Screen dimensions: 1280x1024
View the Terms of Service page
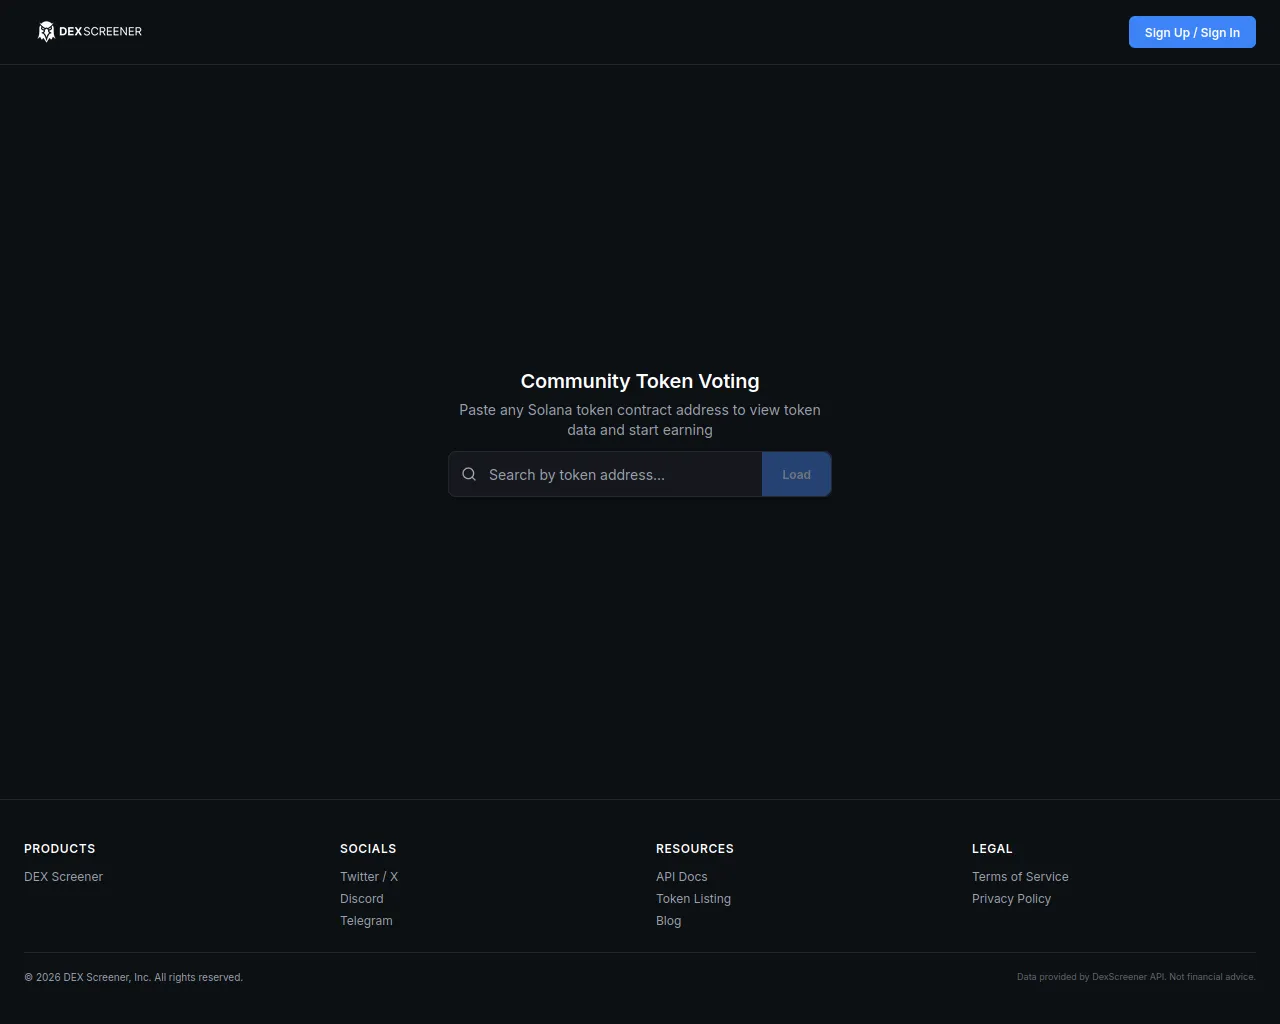[1020, 877]
